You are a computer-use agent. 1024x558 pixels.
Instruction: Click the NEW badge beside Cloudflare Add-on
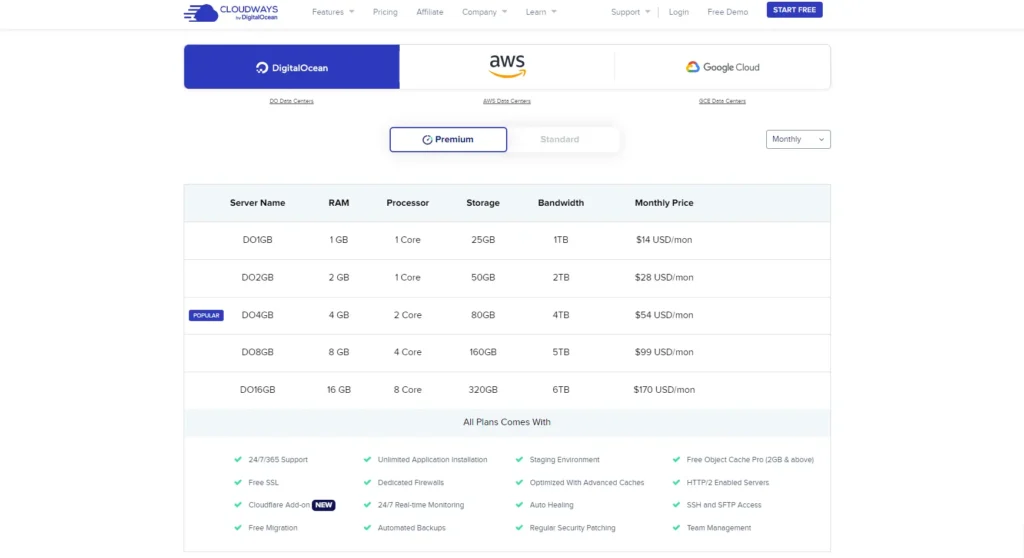pos(323,505)
